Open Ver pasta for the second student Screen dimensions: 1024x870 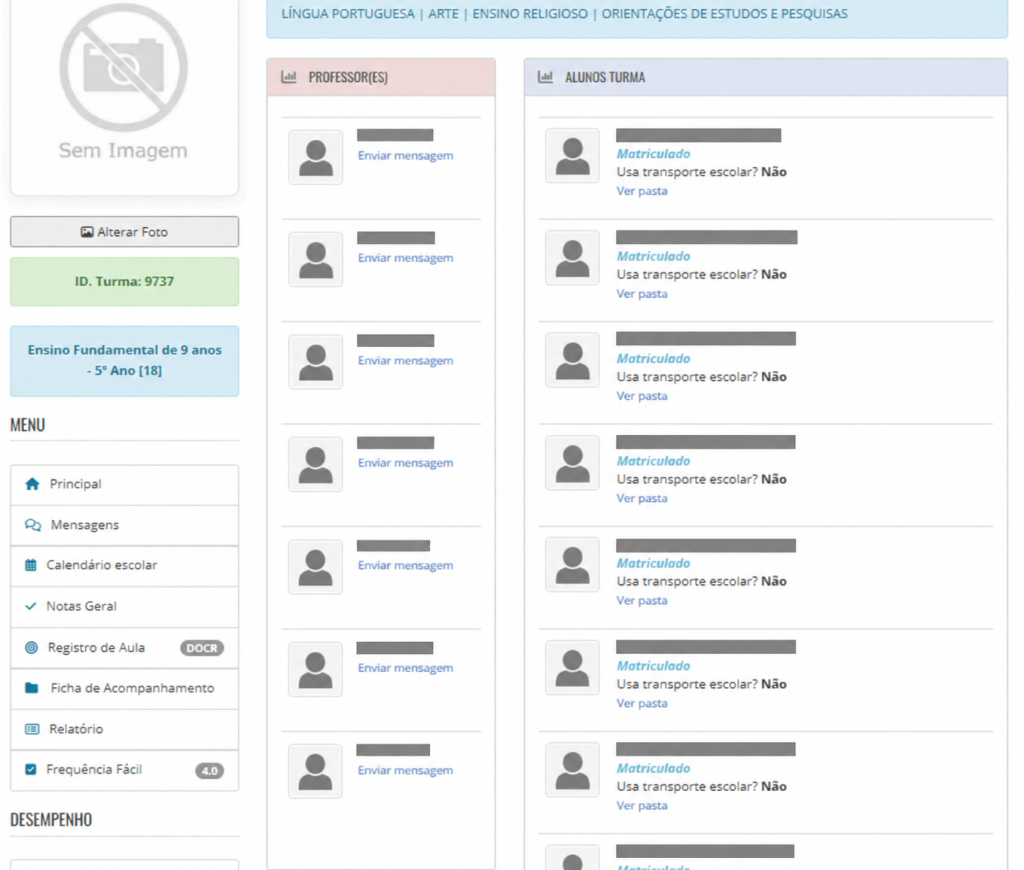(642, 294)
